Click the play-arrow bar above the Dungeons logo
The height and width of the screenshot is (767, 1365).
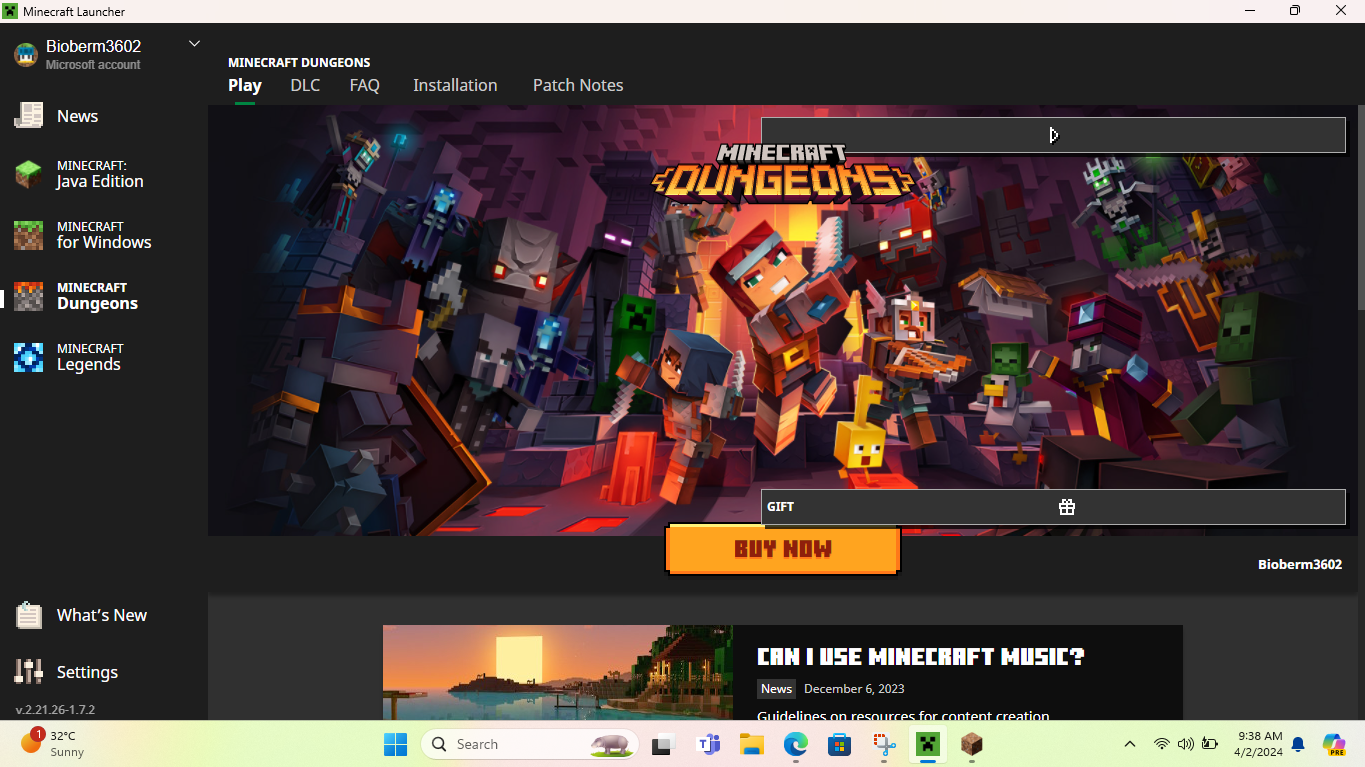1053,135
